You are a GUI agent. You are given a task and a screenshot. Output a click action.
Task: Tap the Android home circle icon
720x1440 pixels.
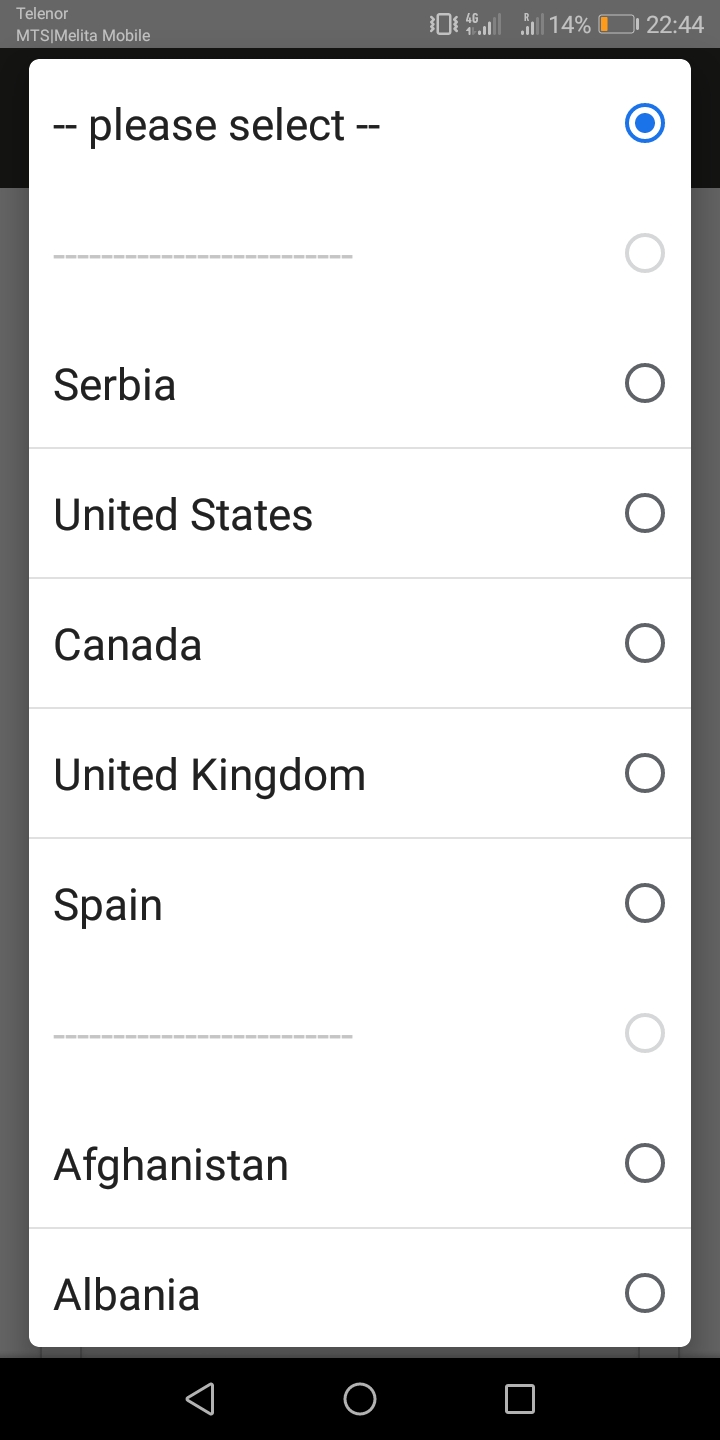pos(360,1398)
